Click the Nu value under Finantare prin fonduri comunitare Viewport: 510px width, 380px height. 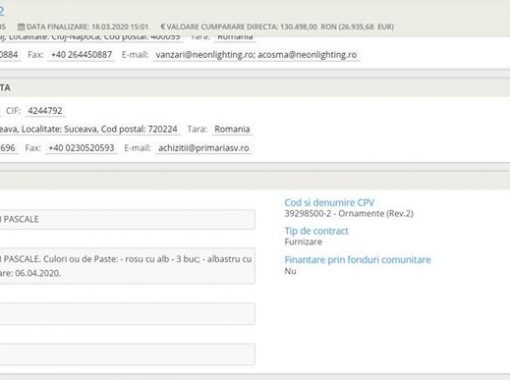290,271
